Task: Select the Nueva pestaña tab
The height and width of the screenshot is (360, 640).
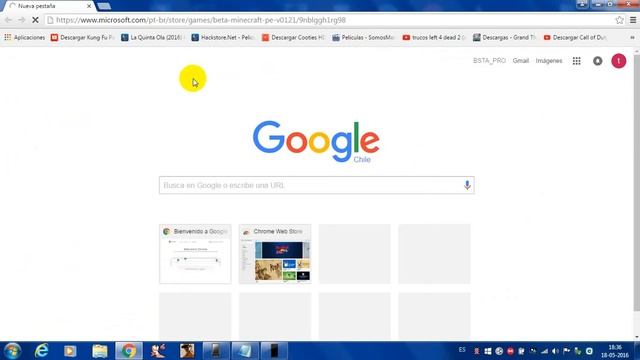Action: [x=49, y=6]
